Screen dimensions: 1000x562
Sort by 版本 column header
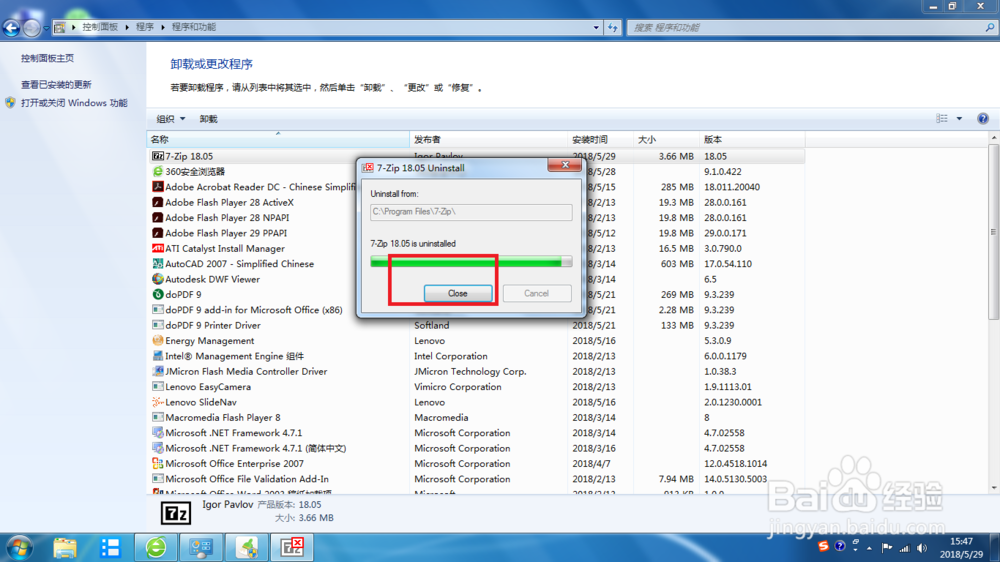coord(753,139)
